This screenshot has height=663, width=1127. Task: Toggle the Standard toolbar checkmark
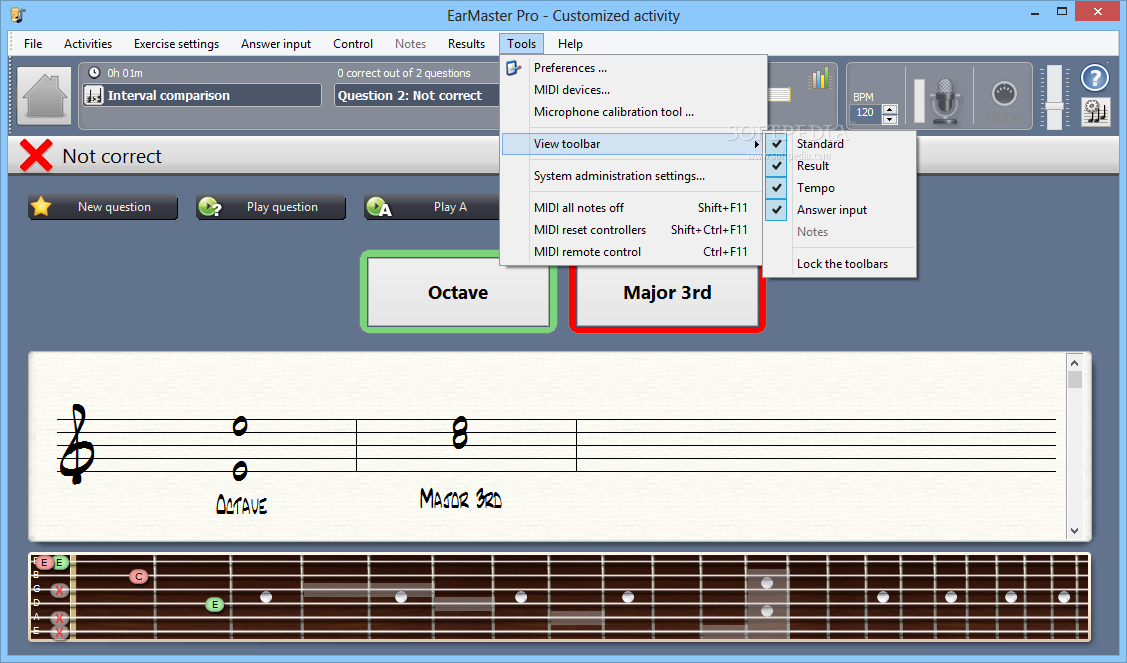pos(776,144)
